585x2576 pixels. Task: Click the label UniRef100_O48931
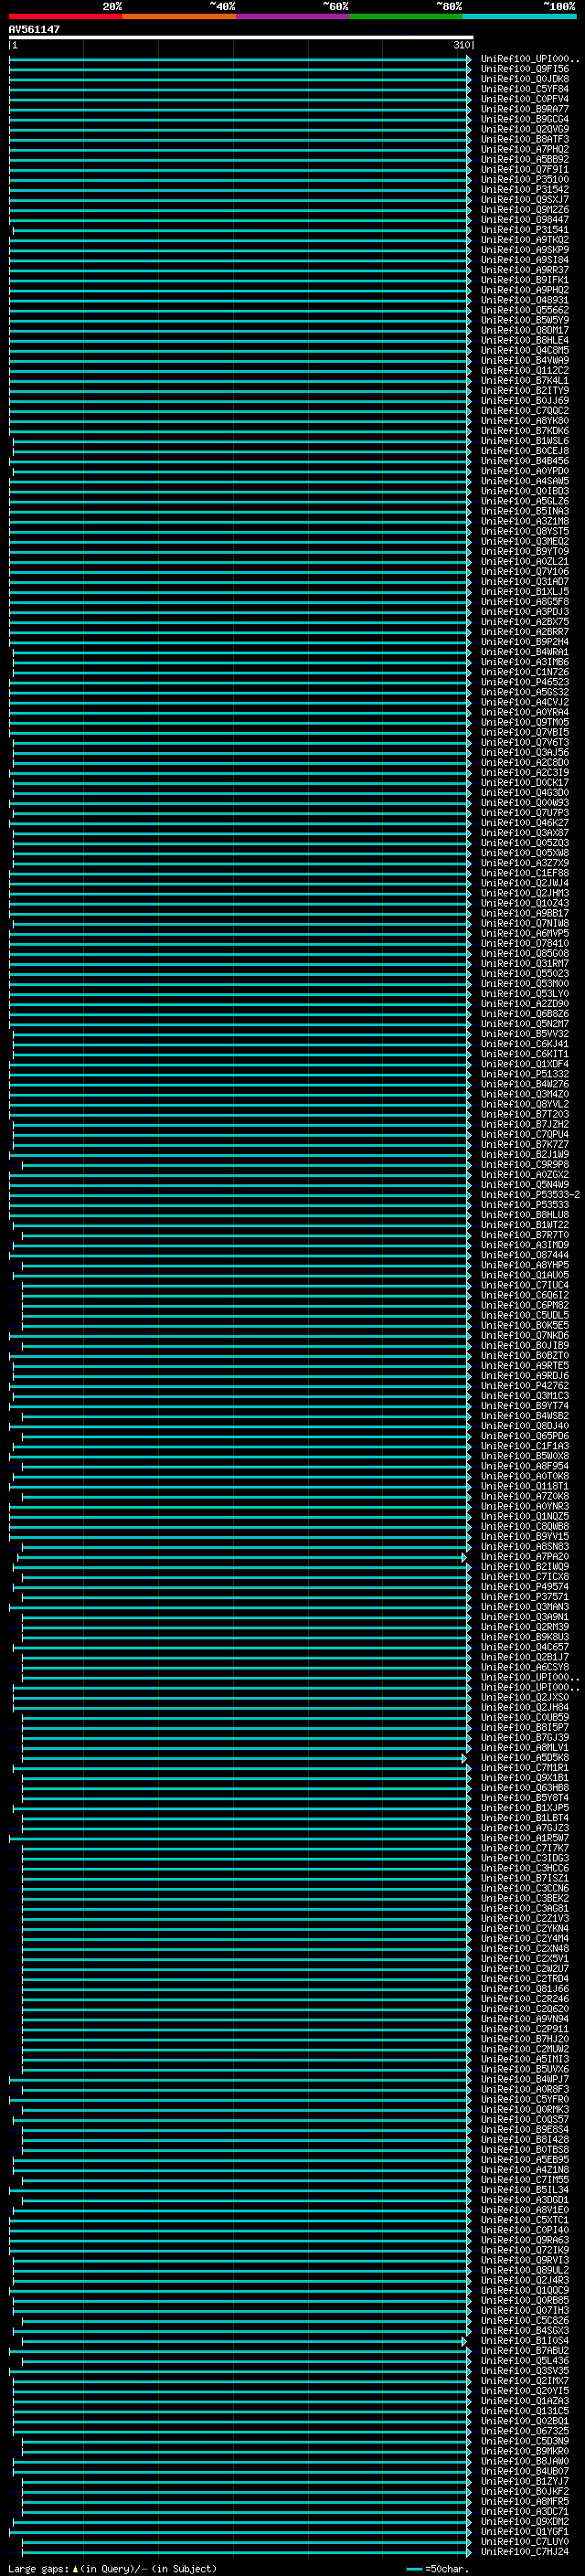(x=524, y=300)
